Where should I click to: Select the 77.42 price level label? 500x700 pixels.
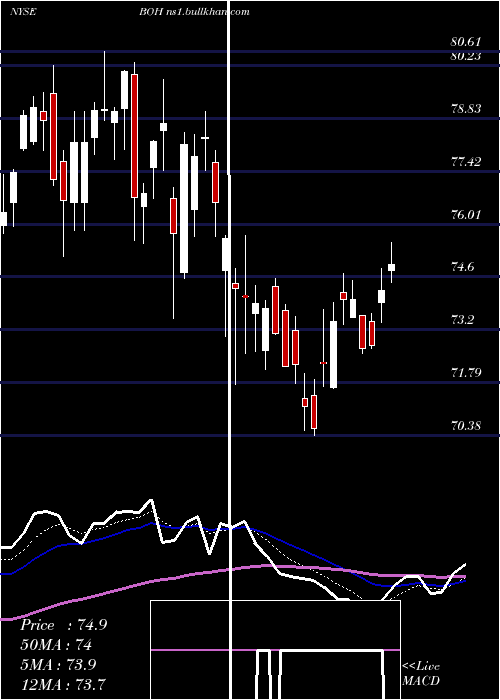(x=466, y=161)
